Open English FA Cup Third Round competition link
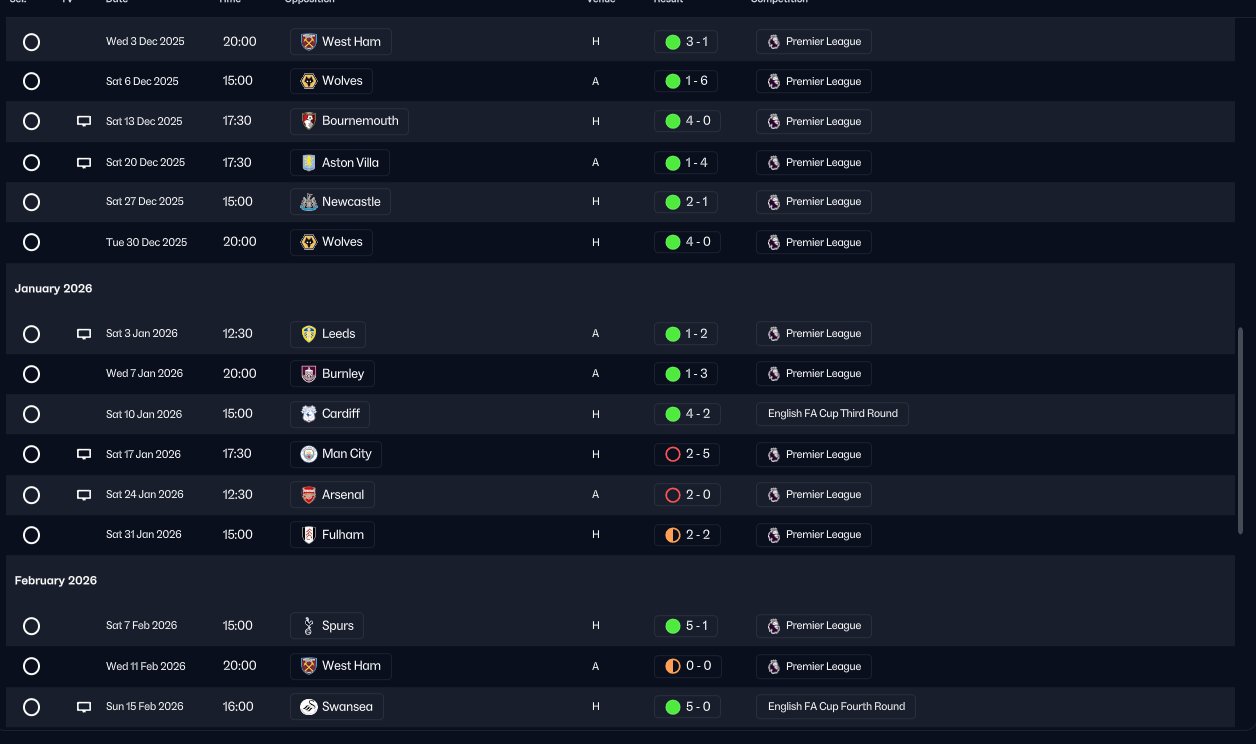 point(832,414)
